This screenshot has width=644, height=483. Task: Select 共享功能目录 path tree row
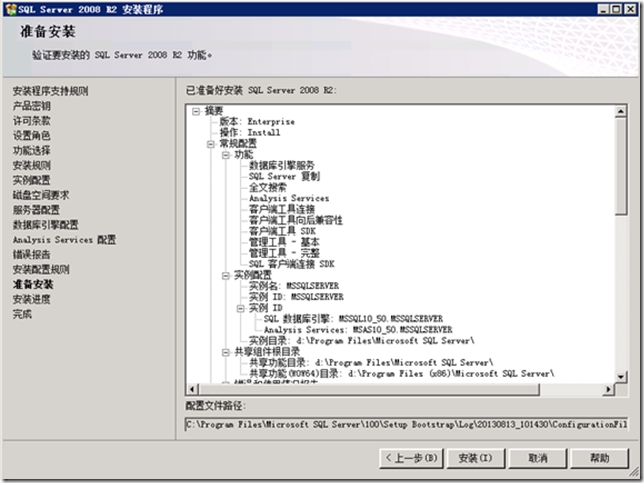(x=371, y=363)
